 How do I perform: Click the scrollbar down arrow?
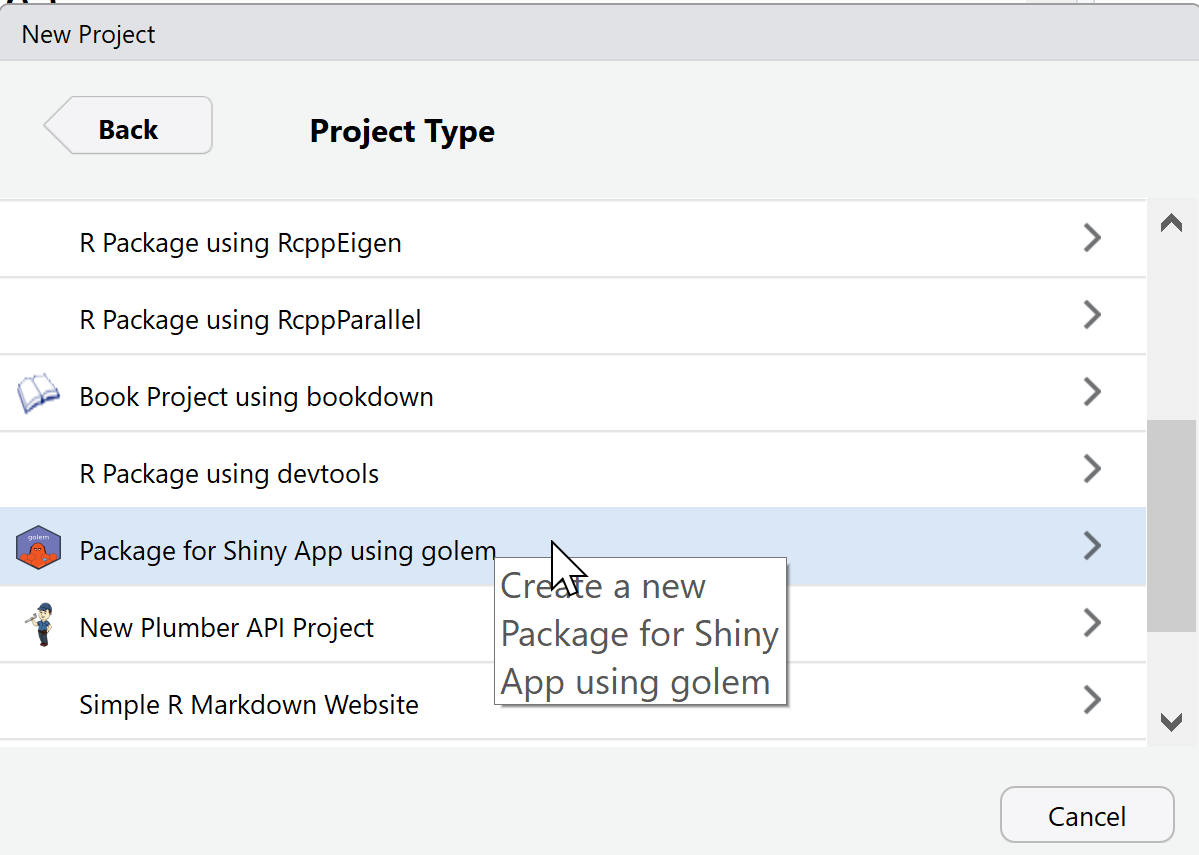1171,722
